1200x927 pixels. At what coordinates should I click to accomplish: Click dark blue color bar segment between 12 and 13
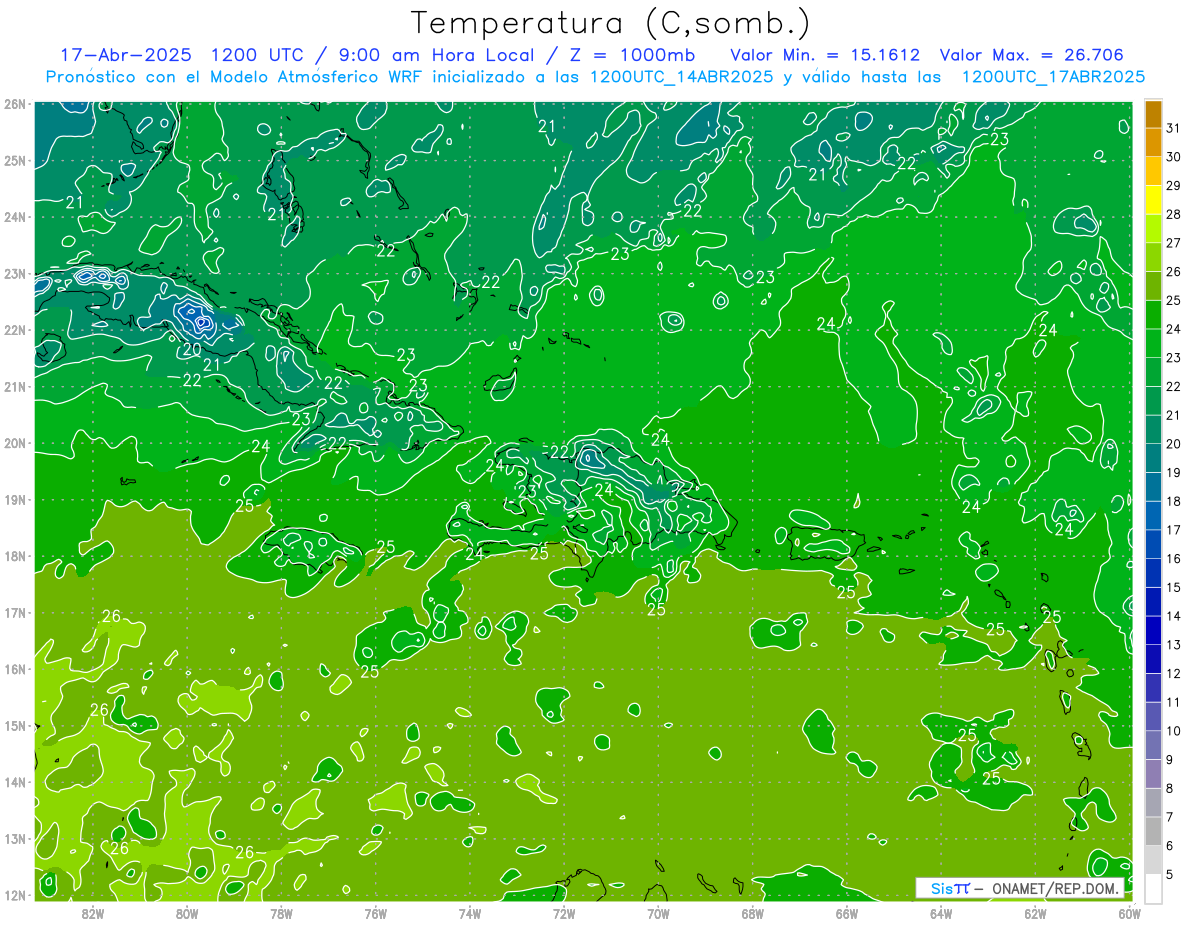point(1153,659)
